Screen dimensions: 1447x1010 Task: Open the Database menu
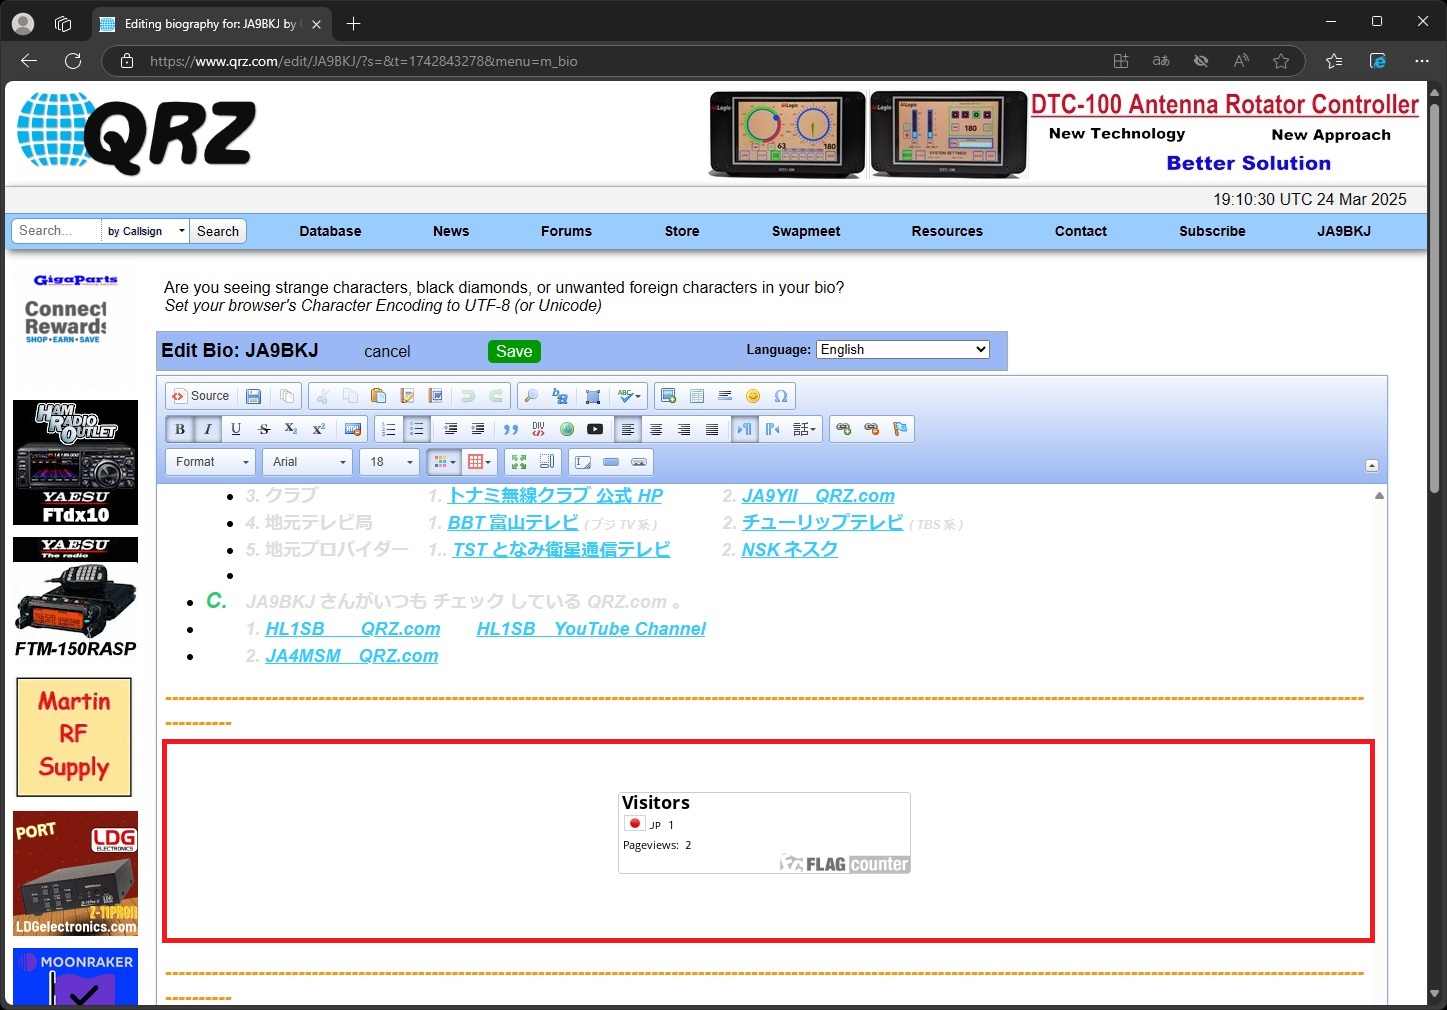pyautogui.click(x=330, y=231)
